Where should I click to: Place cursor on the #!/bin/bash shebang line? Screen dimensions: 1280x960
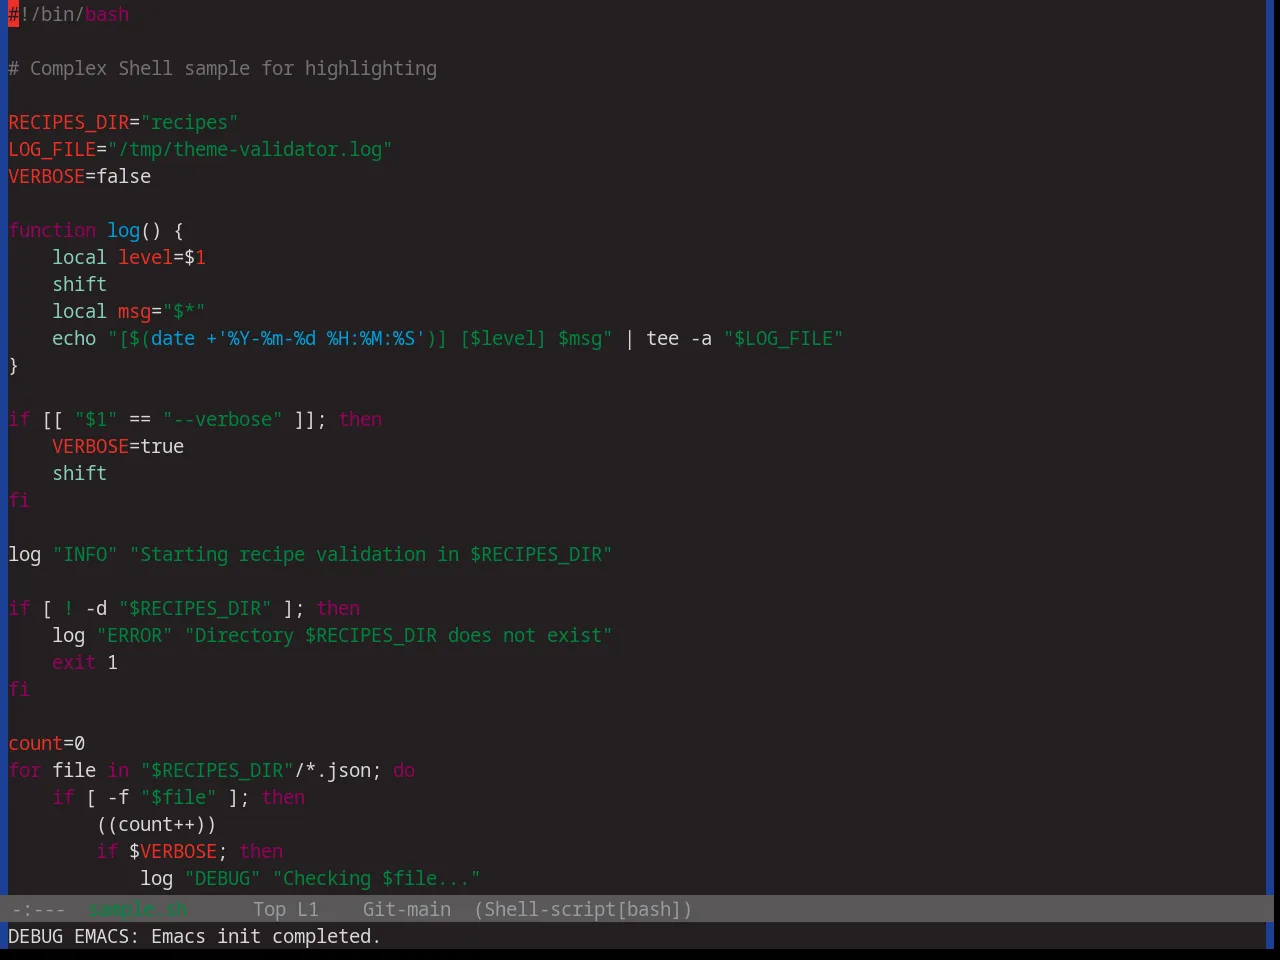click(x=69, y=14)
